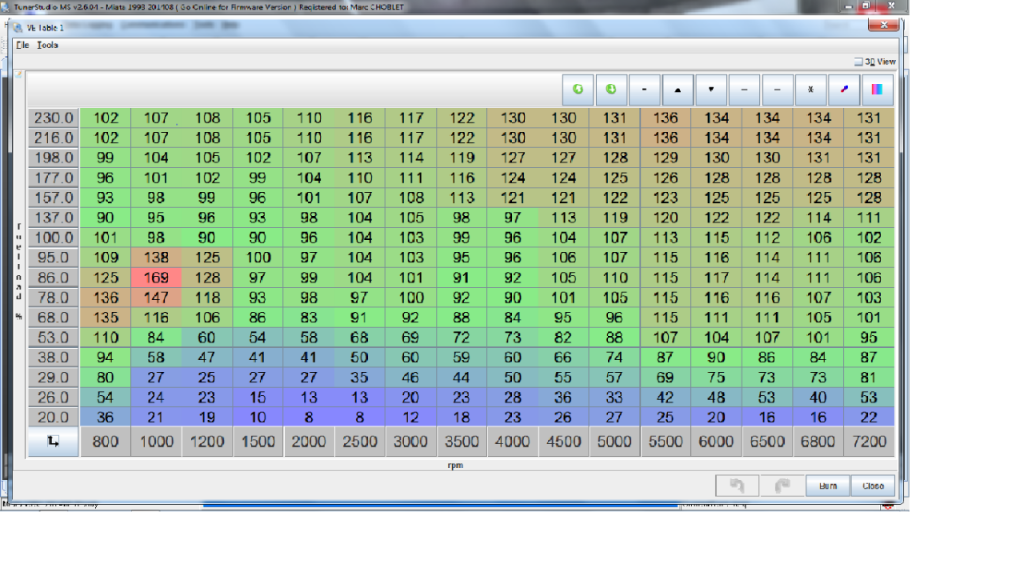The height and width of the screenshot is (576, 1024).
Task: Click the 3500 rpm bin header
Action: coord(462,441)
